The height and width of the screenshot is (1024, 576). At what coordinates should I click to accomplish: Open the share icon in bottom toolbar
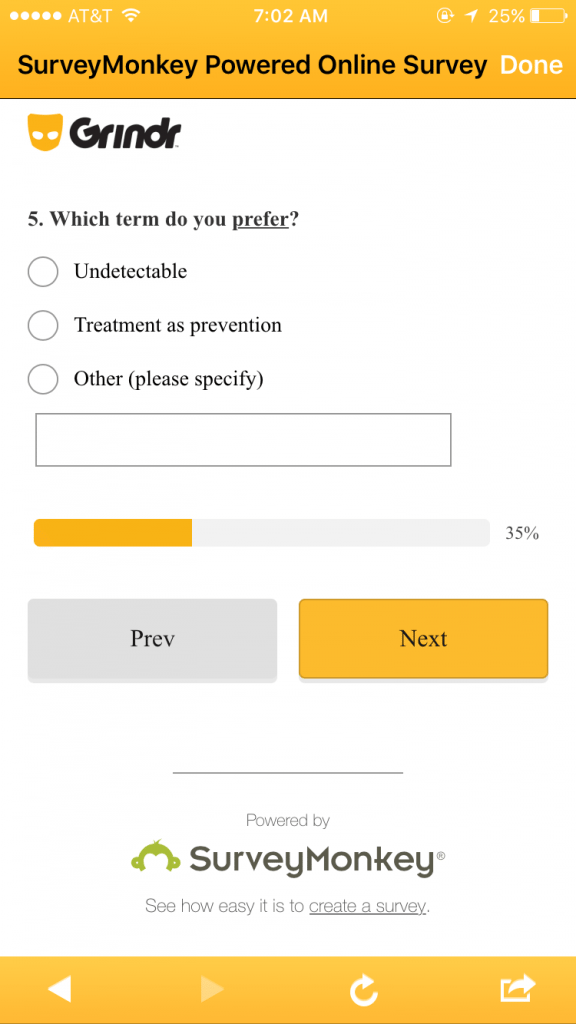[517, 988]
